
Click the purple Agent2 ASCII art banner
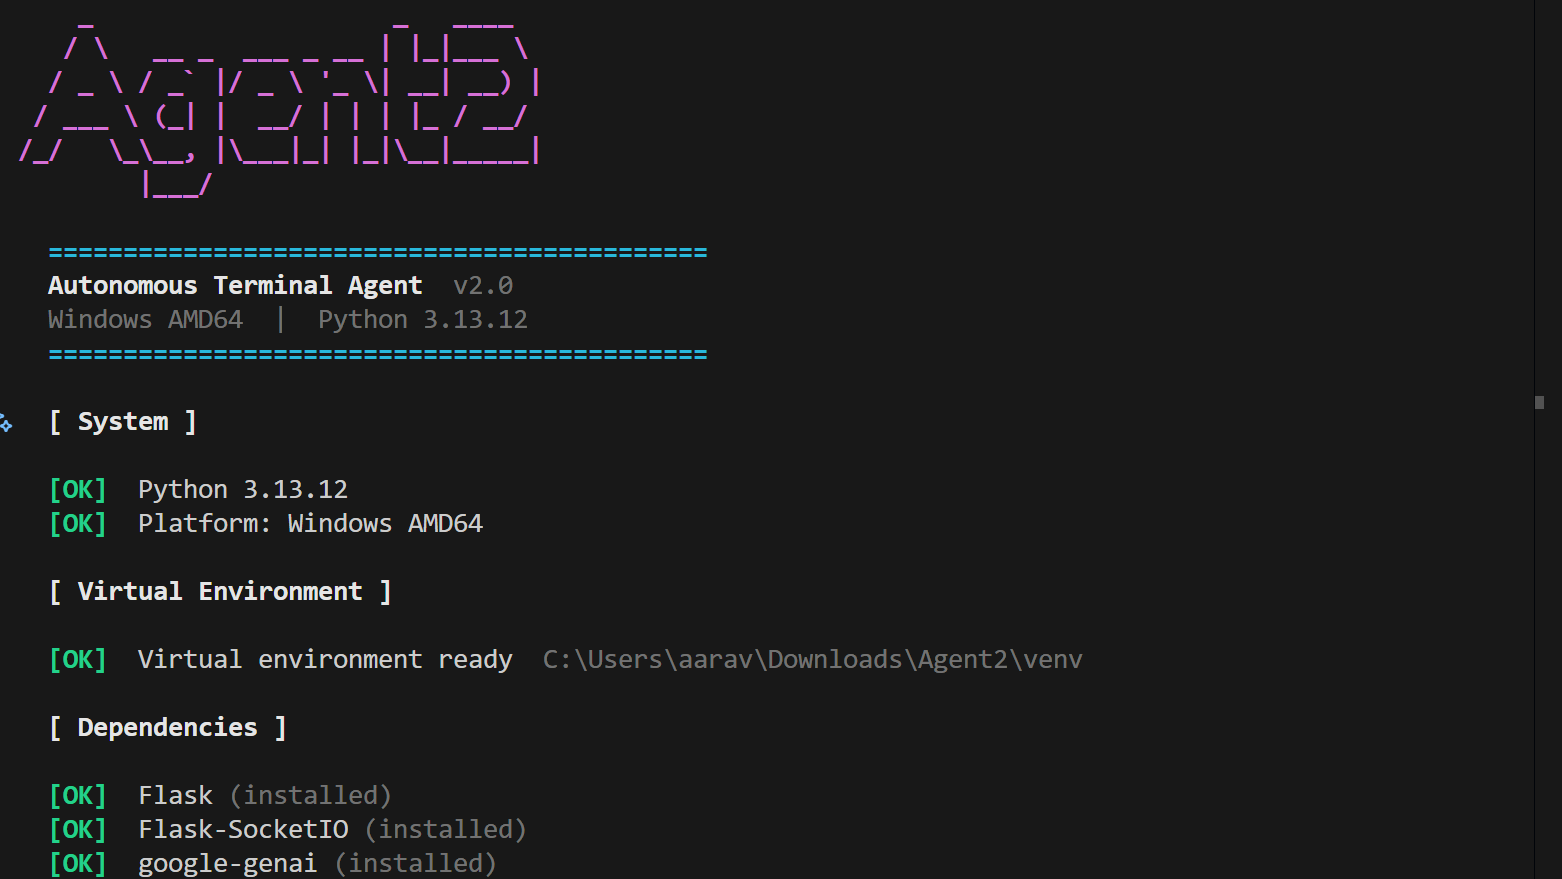(280, 108)
